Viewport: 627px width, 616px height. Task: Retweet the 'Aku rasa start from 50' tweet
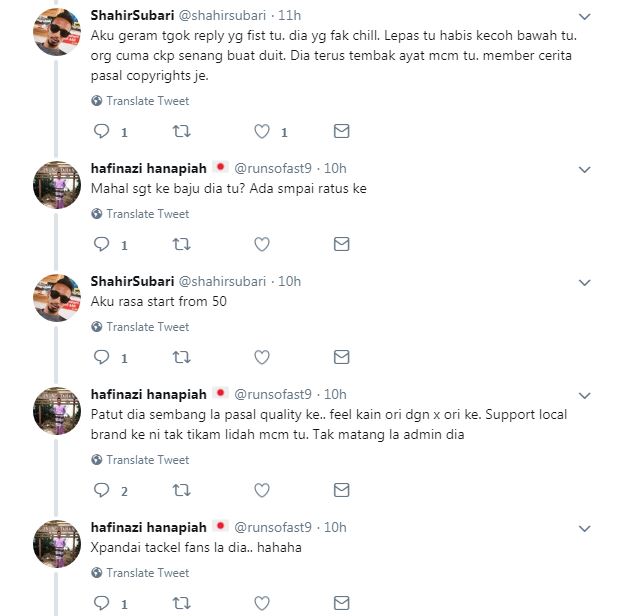(x=181, y=357)
